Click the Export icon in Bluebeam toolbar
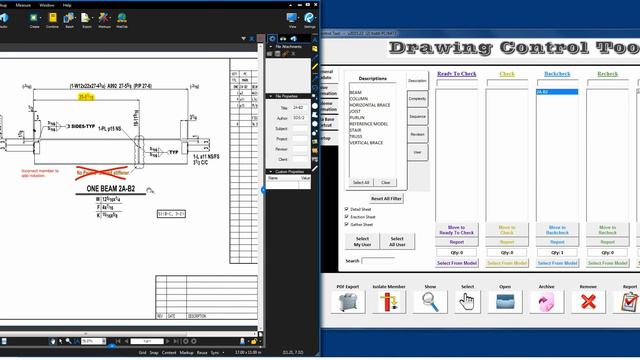The image size is (640, 360). pyautogui.click(x=85, y=18)
